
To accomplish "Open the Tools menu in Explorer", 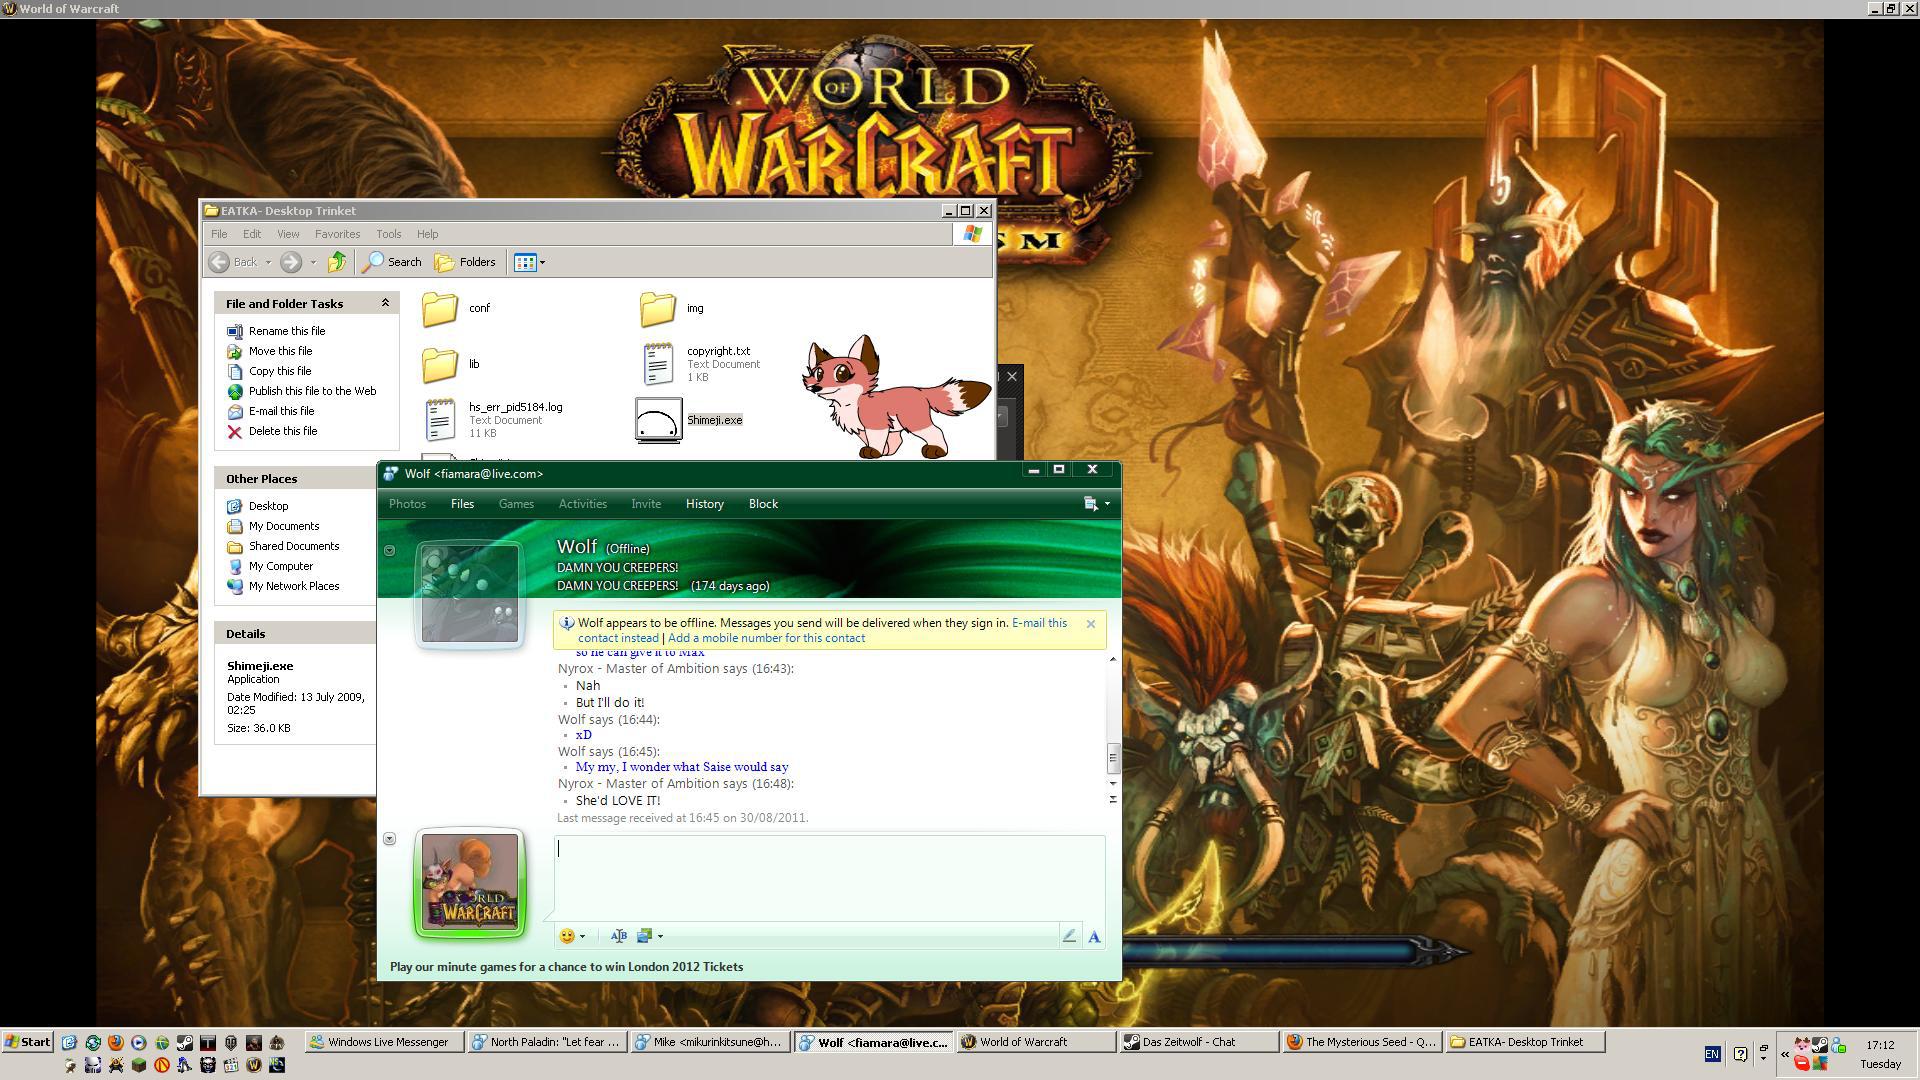I will pos(388,234).
